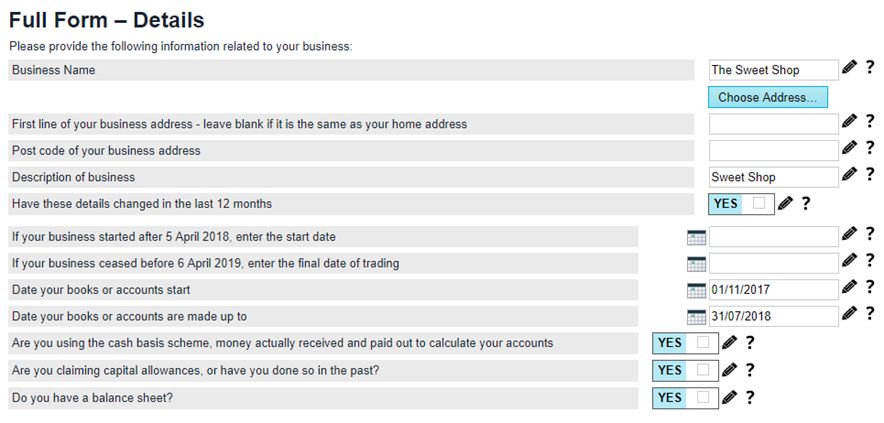Open calendar for final date of trading

[x=697, y=264]
